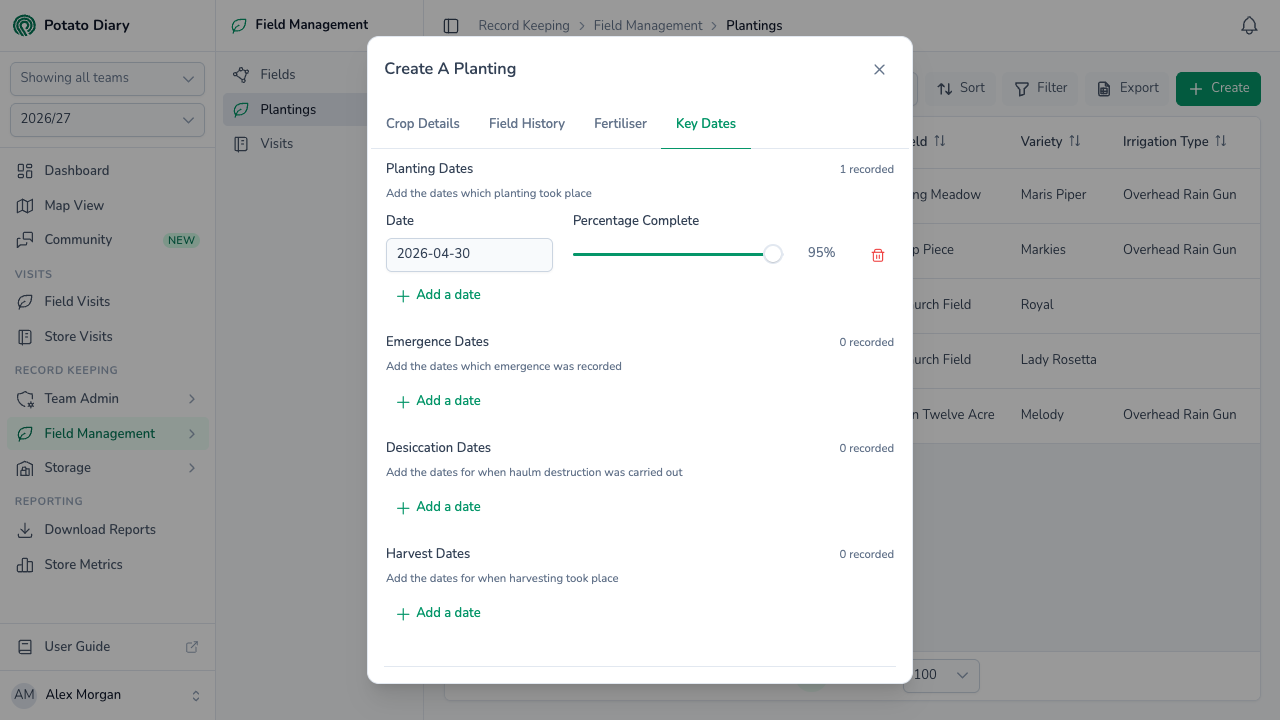The height and width of the screenshot is (720, 1280).
Task: Open User Guide external link
Action: tap(107, 647)
